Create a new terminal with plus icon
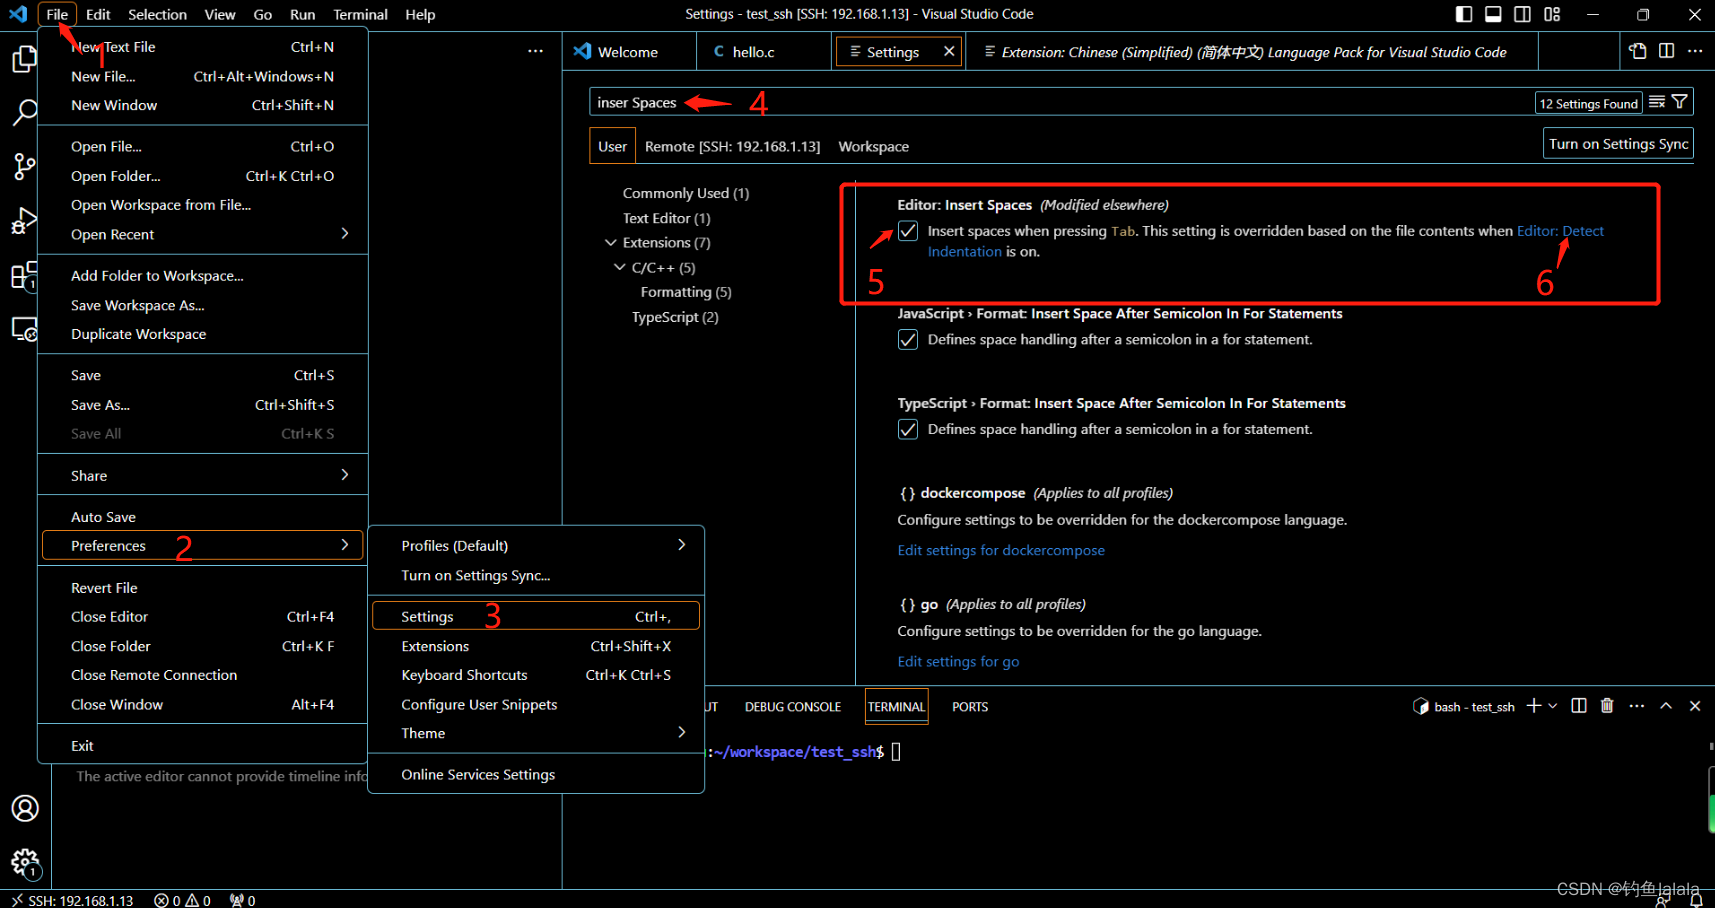The image size is (1715, 908). point(1534,706)
